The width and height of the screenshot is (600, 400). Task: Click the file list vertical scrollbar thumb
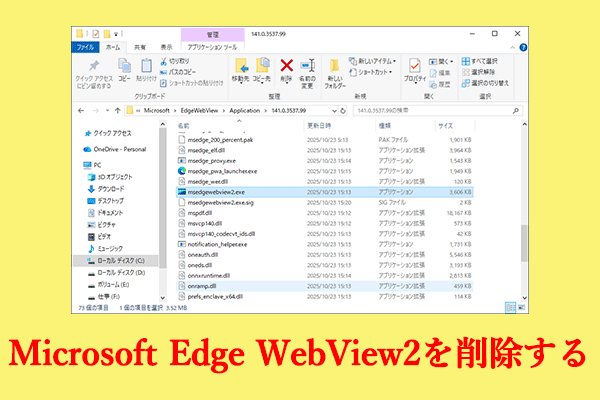click(x=524, y=243)
